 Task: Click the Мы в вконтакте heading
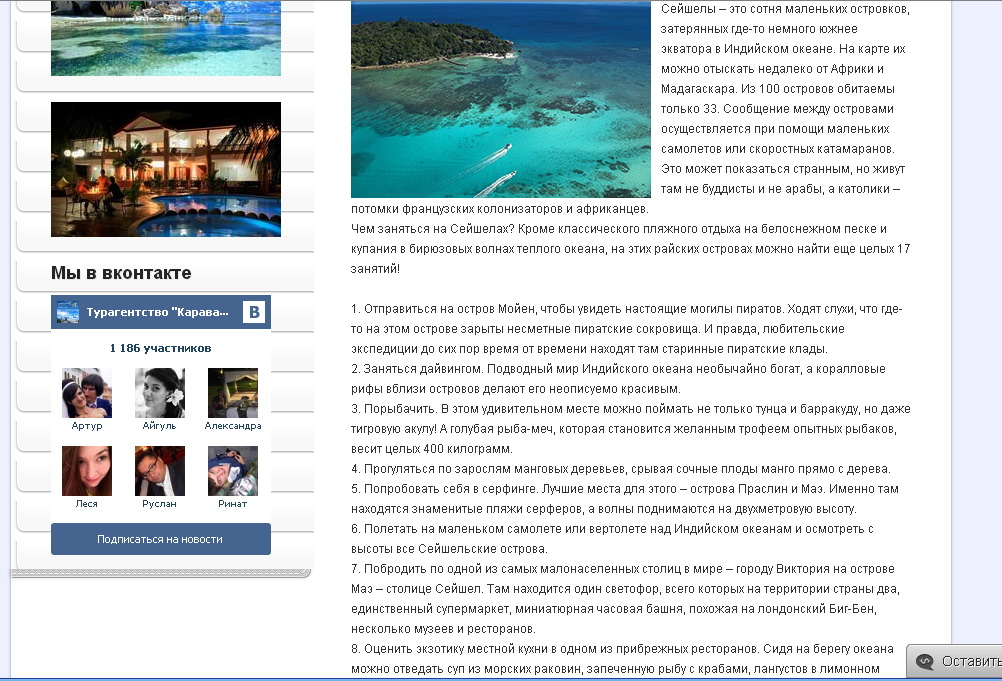pos(121,273)
